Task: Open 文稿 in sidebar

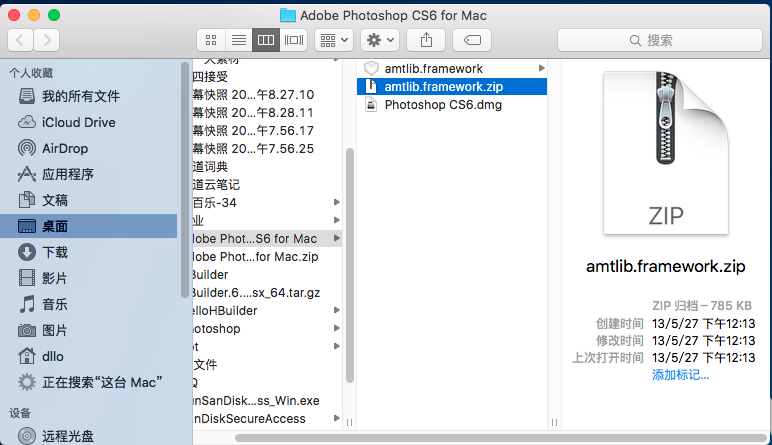Action: point(89,200)
